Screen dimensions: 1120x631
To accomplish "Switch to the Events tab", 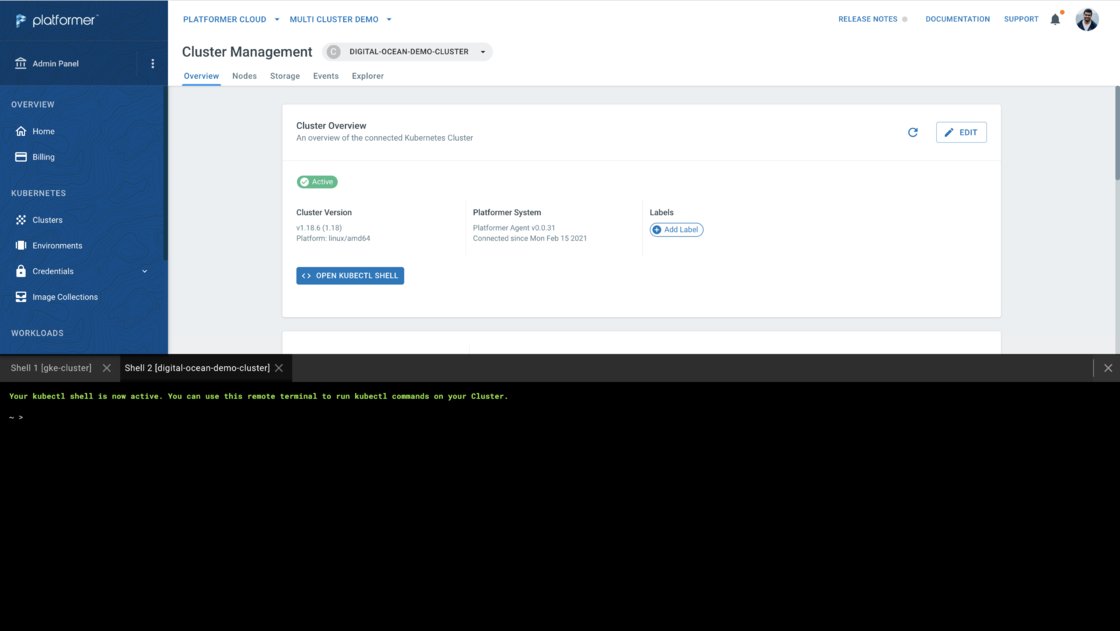I will (326, 76).
